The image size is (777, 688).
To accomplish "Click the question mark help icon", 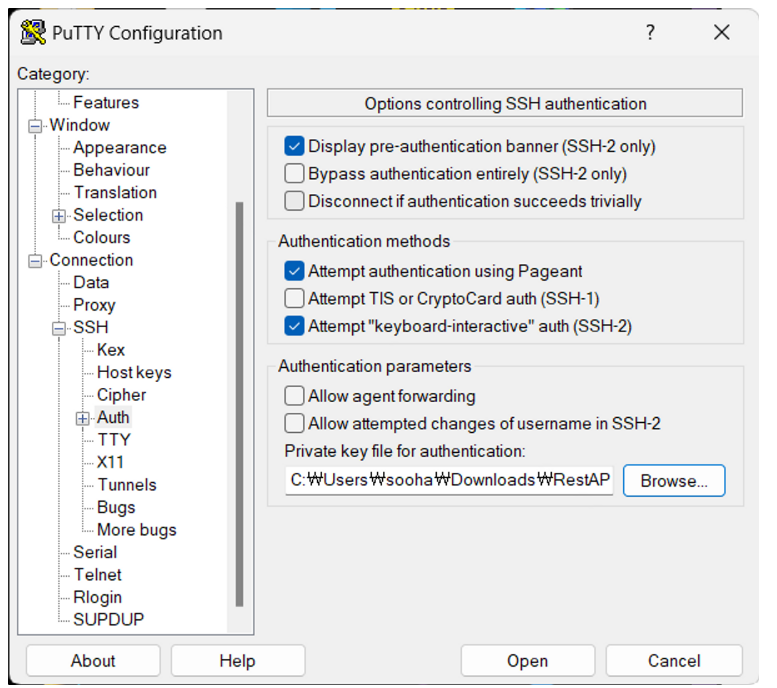I will (651, 33).
